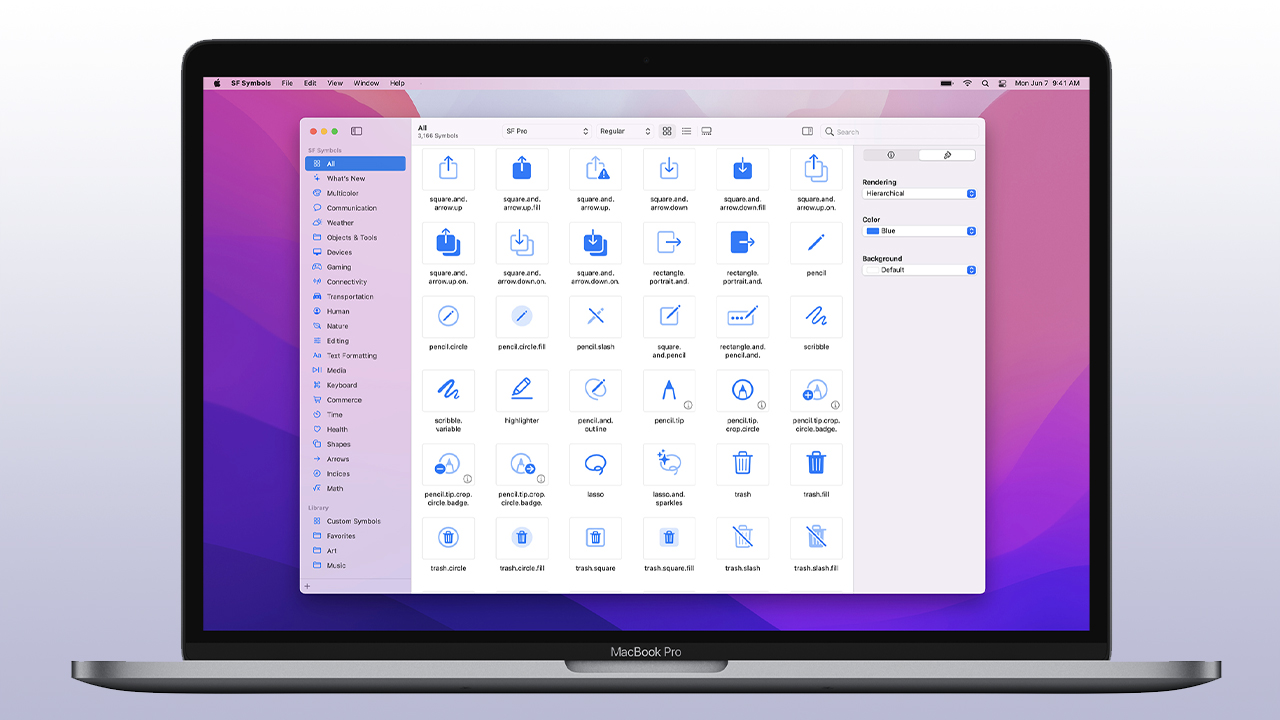
Task: Select the pencil symbol
Action: click(816, 243)
